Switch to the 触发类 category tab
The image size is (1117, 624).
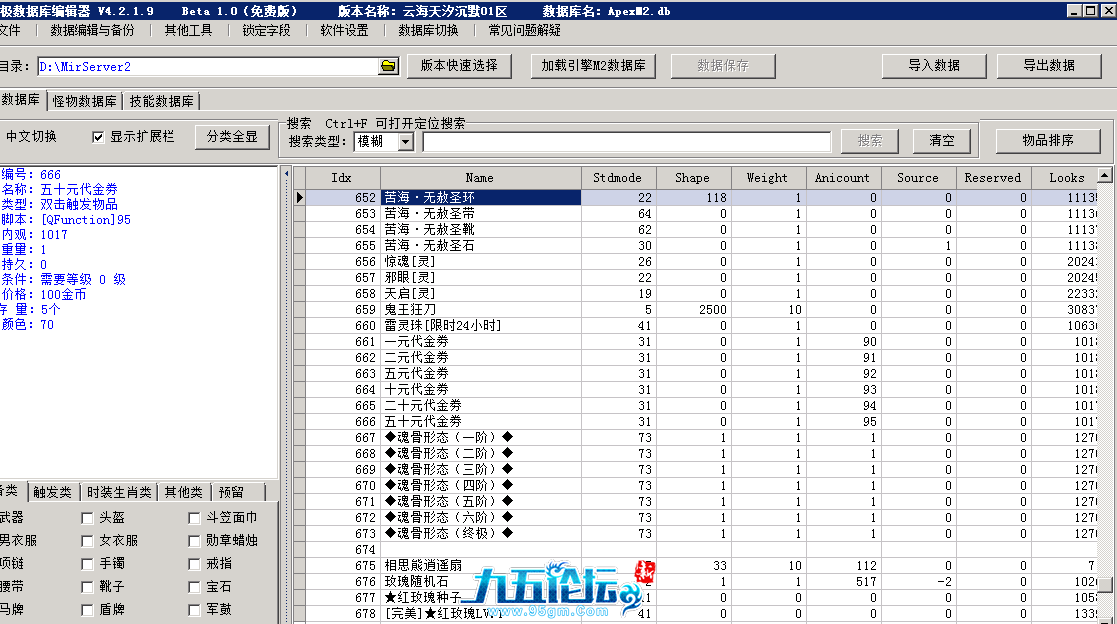coord(52,492)
